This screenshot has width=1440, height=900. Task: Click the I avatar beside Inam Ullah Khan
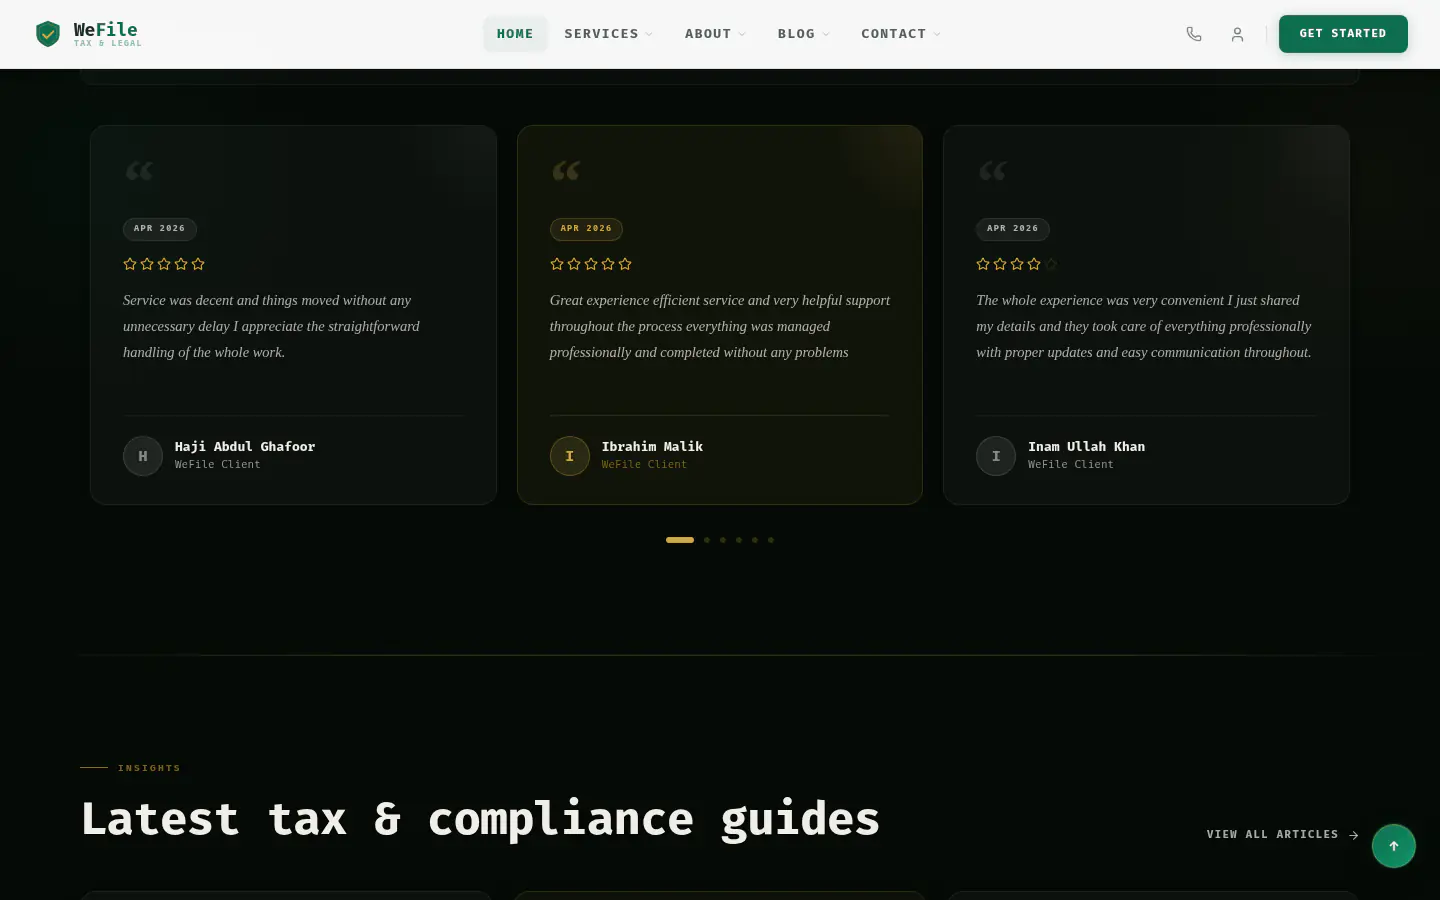(x=996, y=456)
